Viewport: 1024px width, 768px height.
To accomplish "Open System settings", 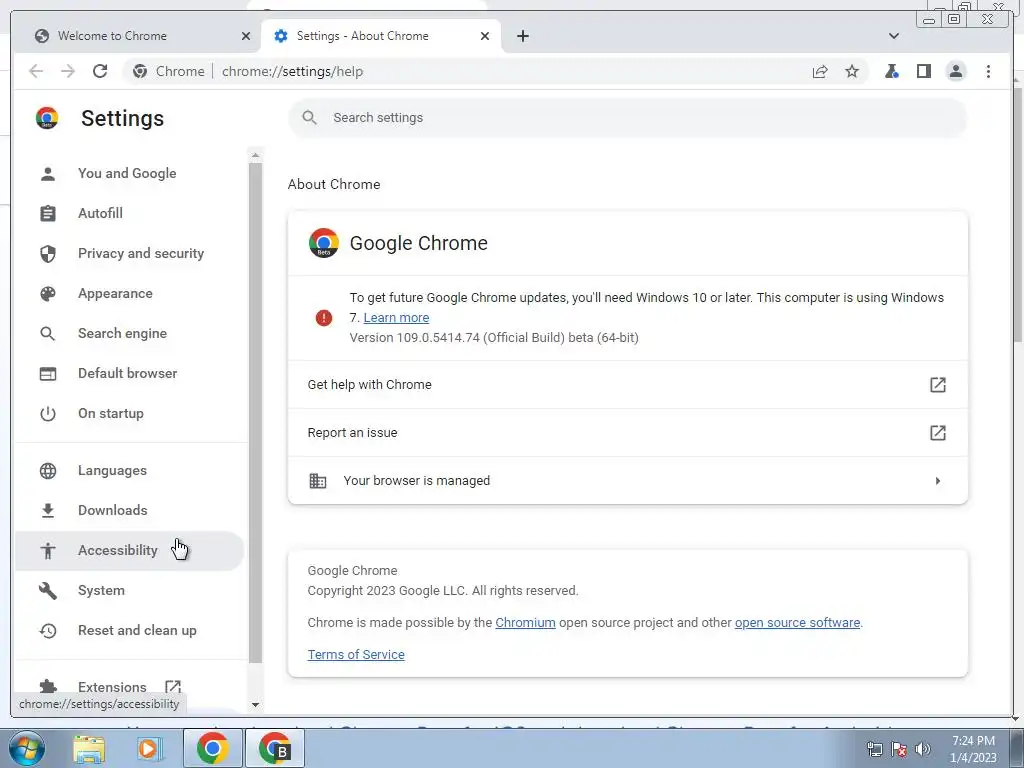I will pos(129,590).
